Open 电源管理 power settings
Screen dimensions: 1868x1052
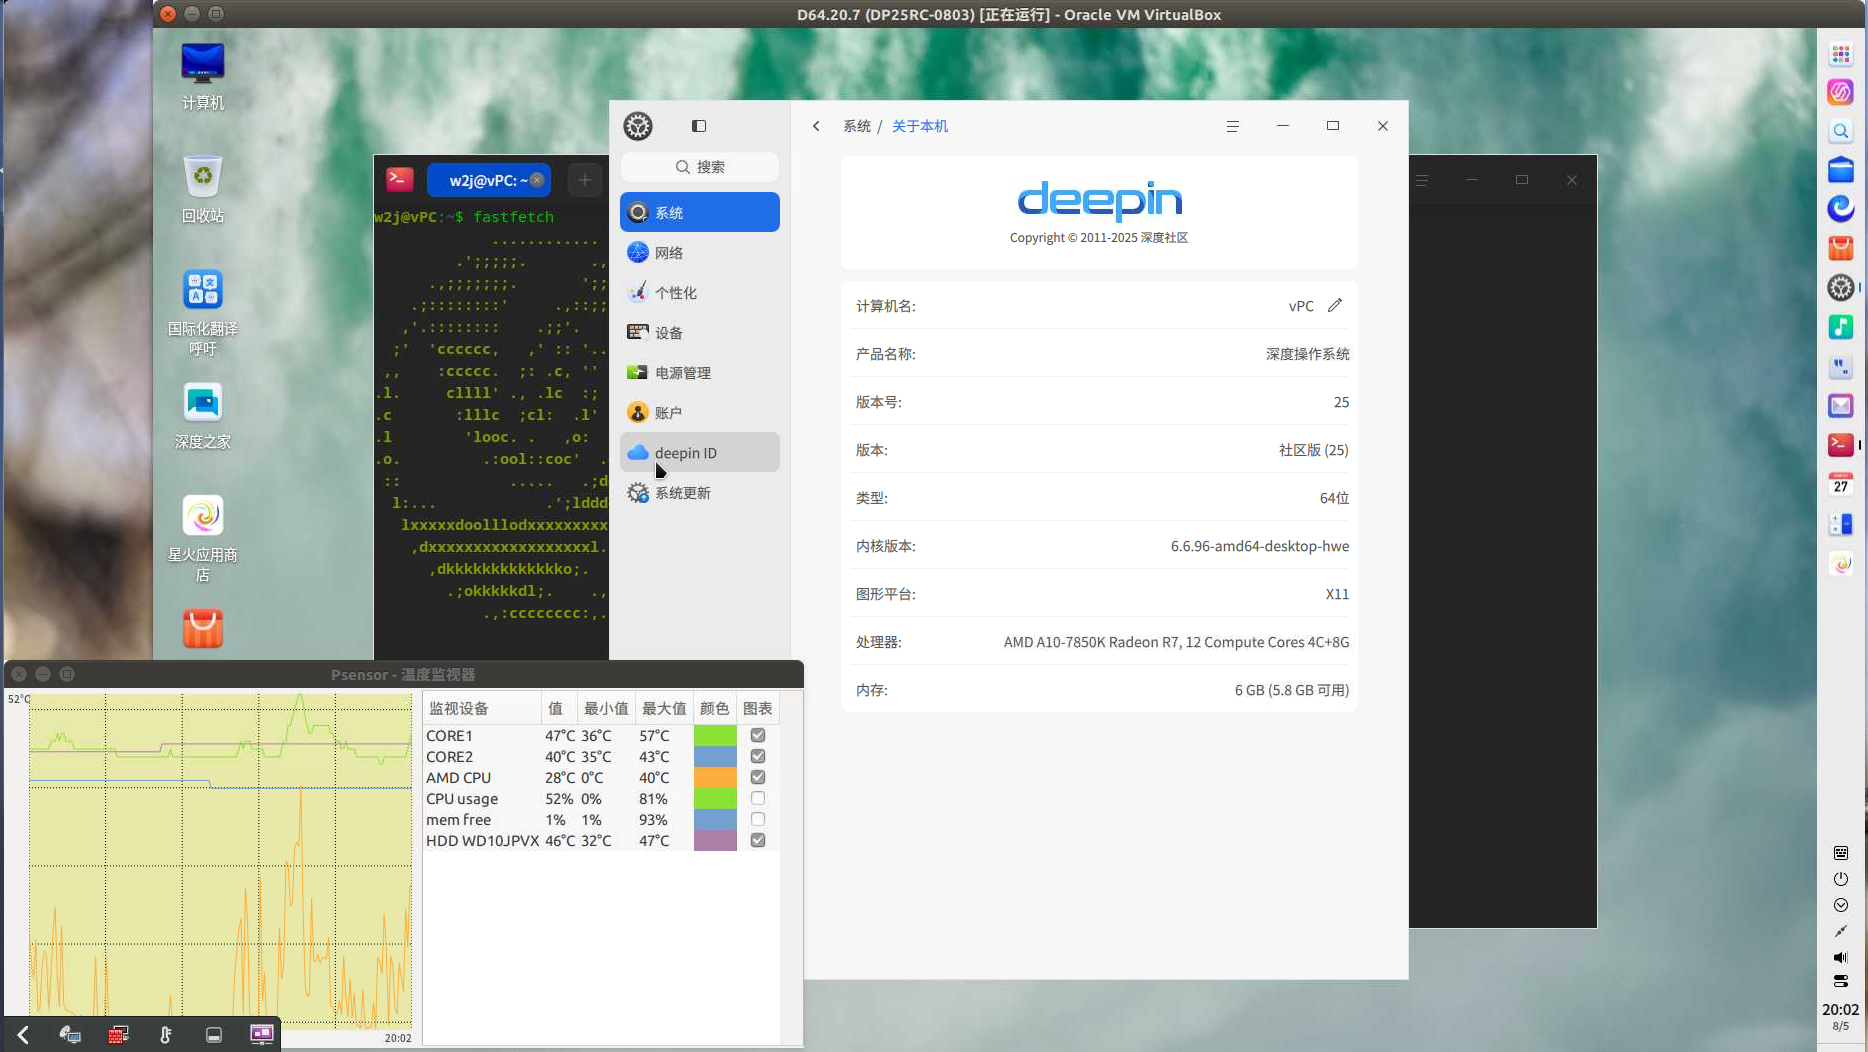[x=699, y=372]
